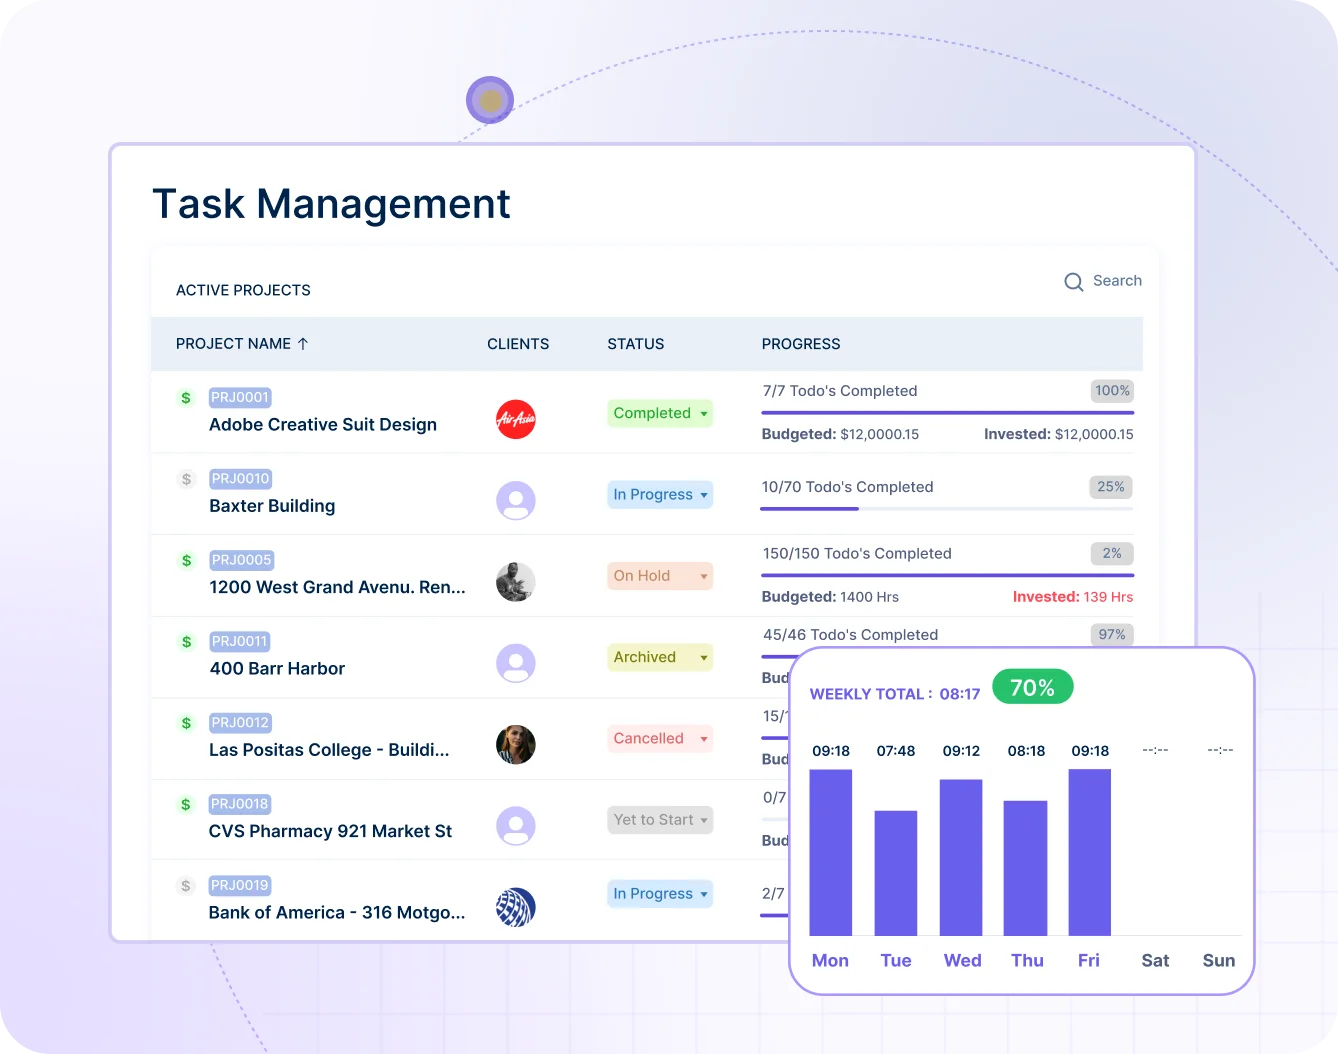Click the 100% progress badge
Viewport: 1338px width, 1054px height.
point(1112,391)
